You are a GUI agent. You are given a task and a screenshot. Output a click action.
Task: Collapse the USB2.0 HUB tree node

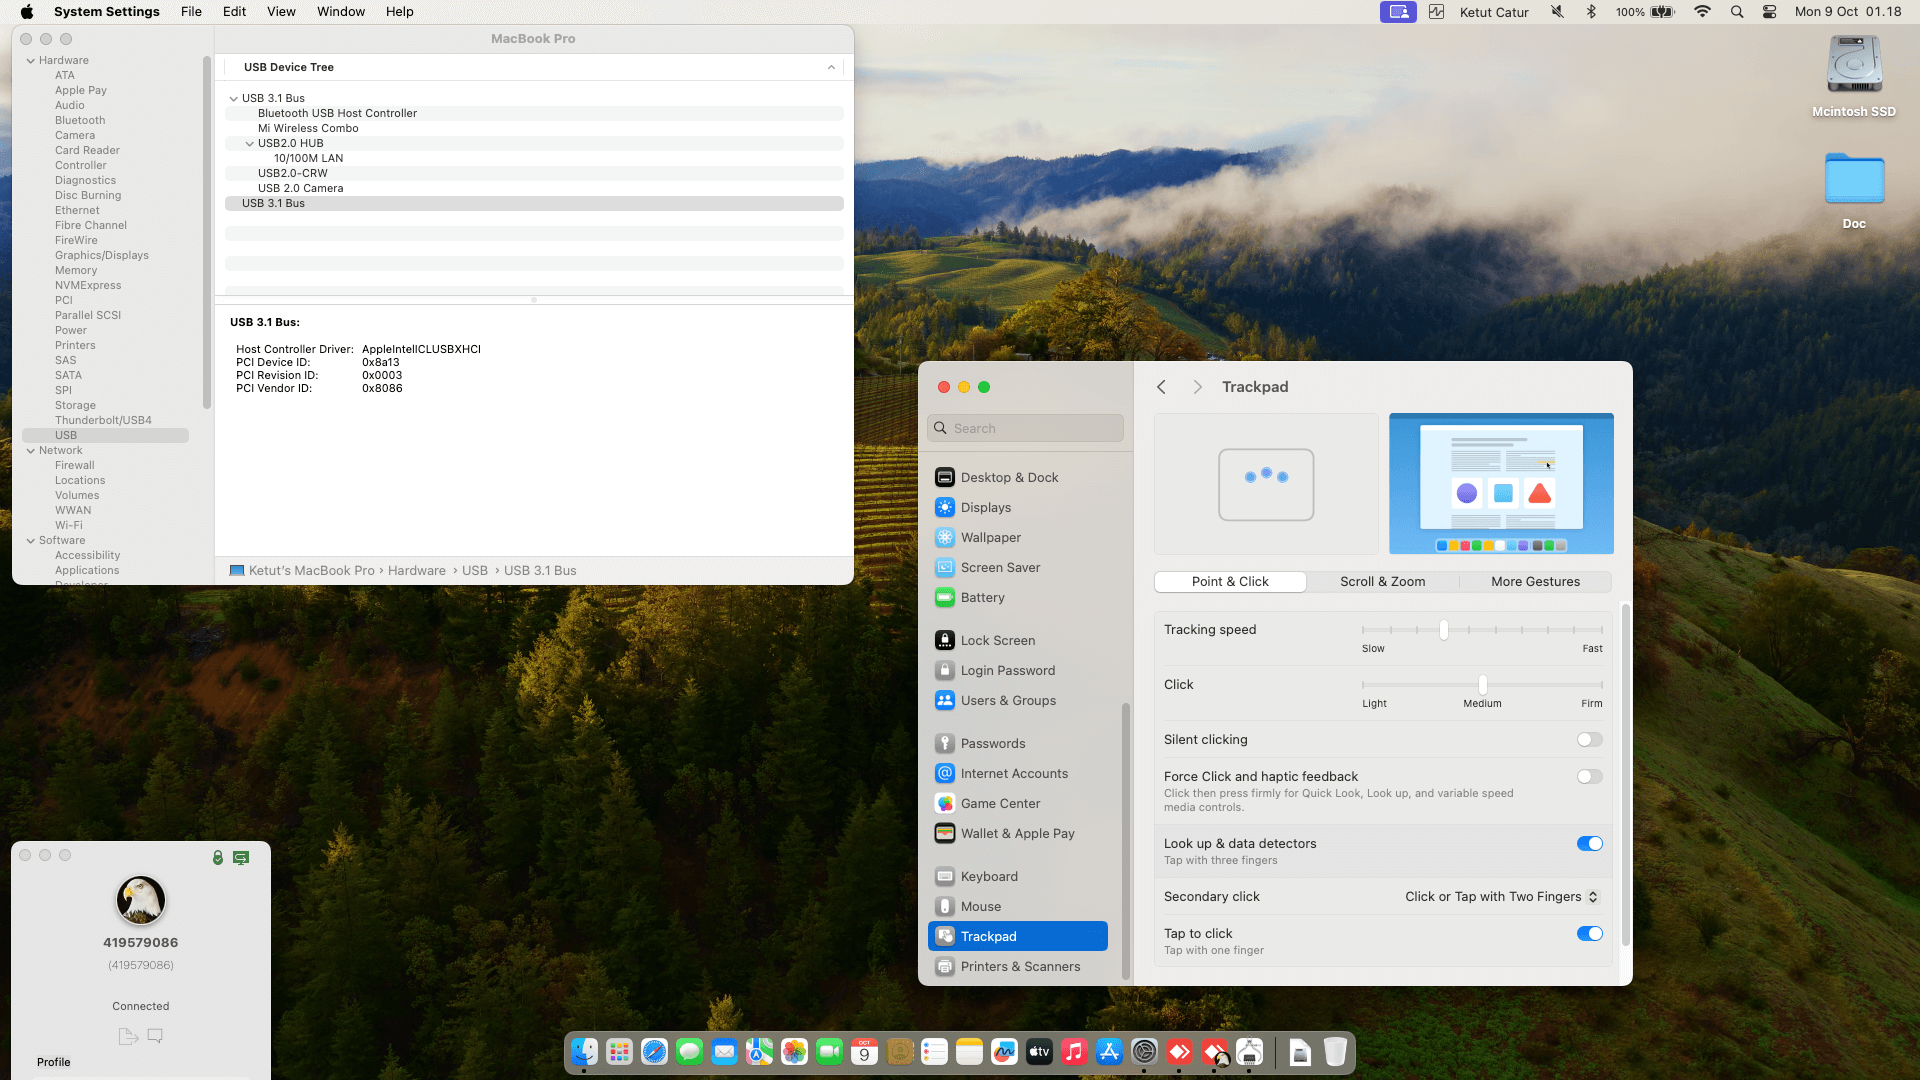(250, 143)
